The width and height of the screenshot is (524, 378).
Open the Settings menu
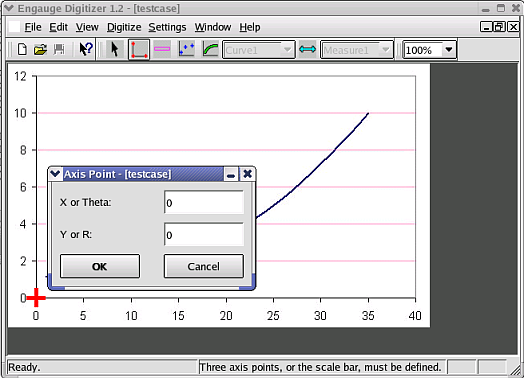(167, 27)
